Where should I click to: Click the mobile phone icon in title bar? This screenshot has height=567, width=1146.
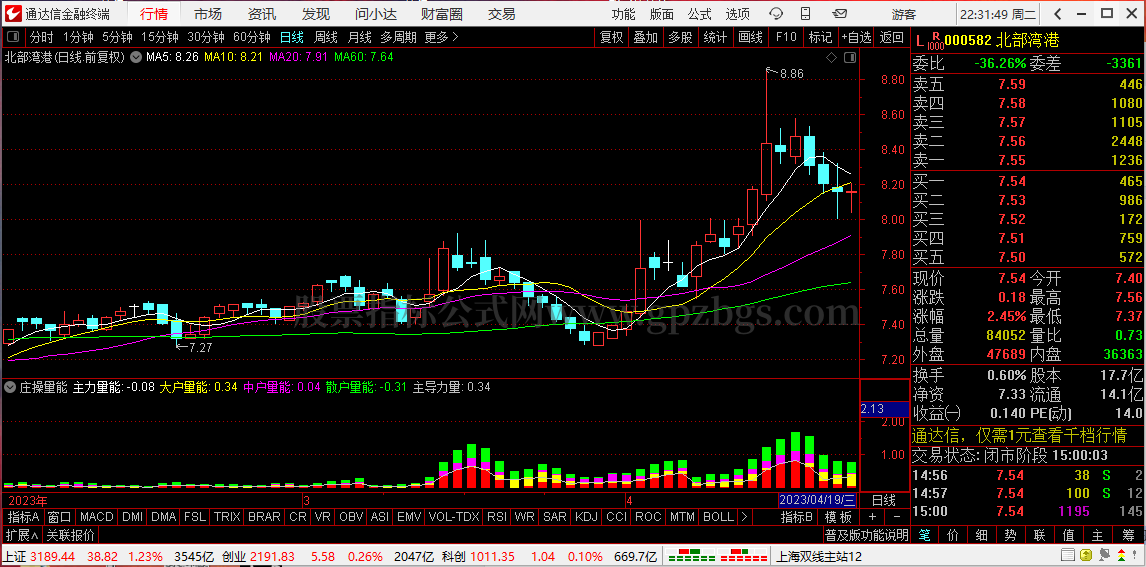pos(805,14)
